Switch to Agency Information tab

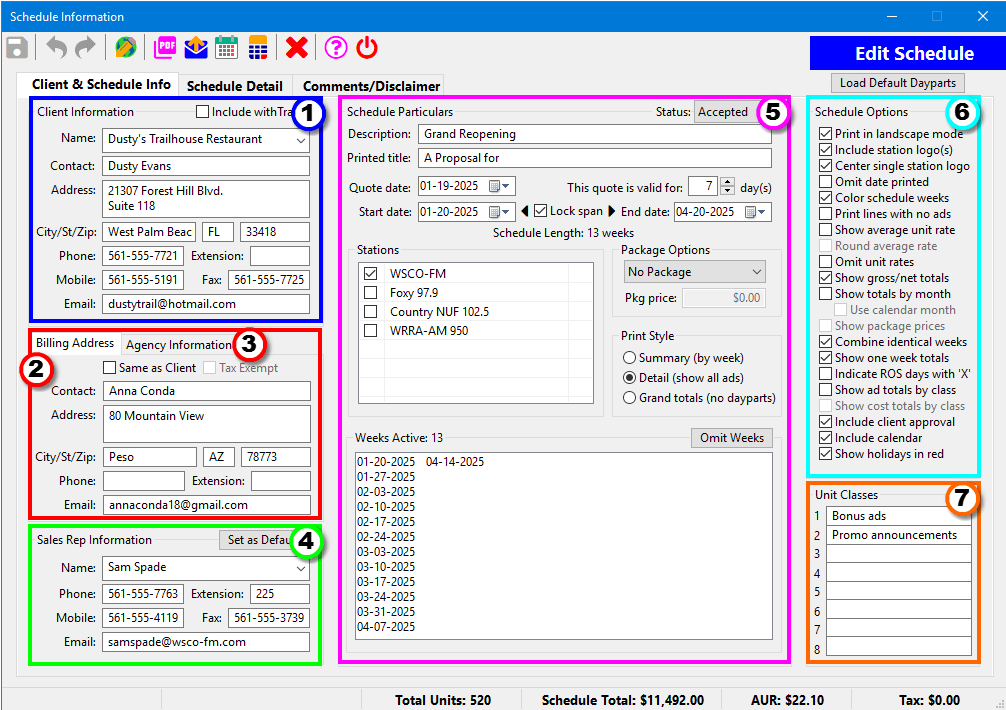coord(178,345)
